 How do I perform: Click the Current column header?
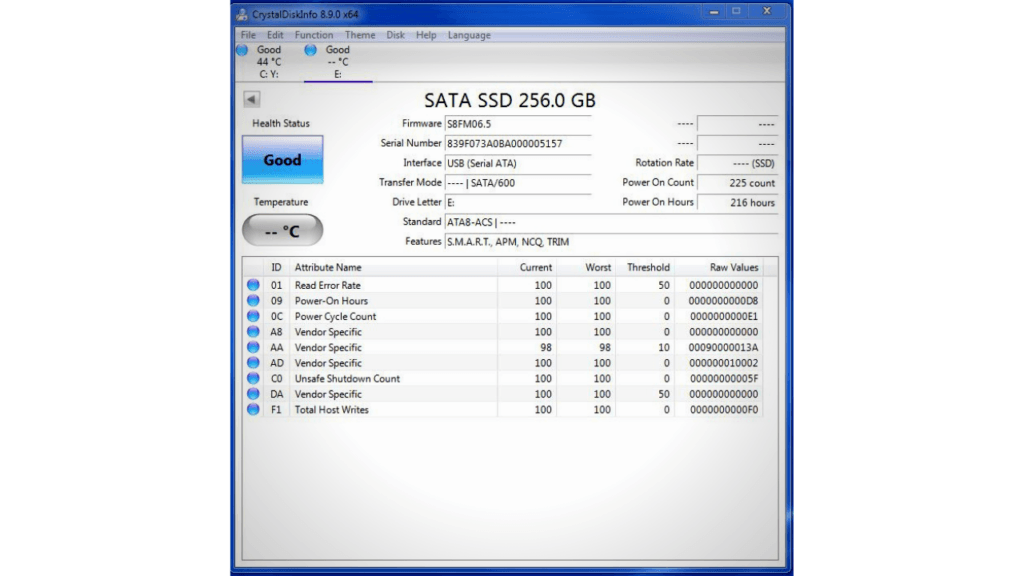tap(527, 267)
